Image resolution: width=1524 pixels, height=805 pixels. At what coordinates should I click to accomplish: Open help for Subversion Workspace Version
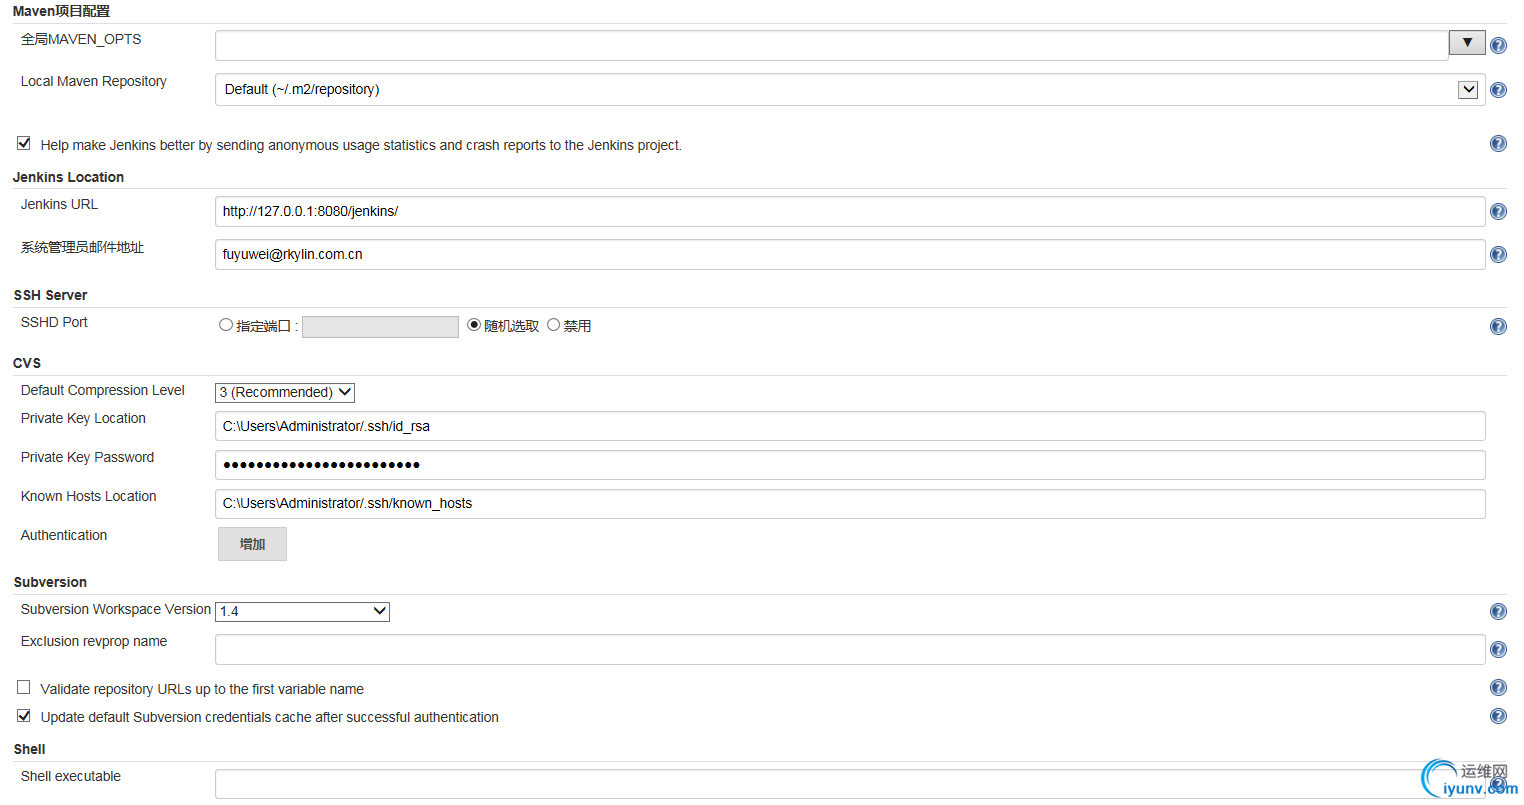(1498, 611)
